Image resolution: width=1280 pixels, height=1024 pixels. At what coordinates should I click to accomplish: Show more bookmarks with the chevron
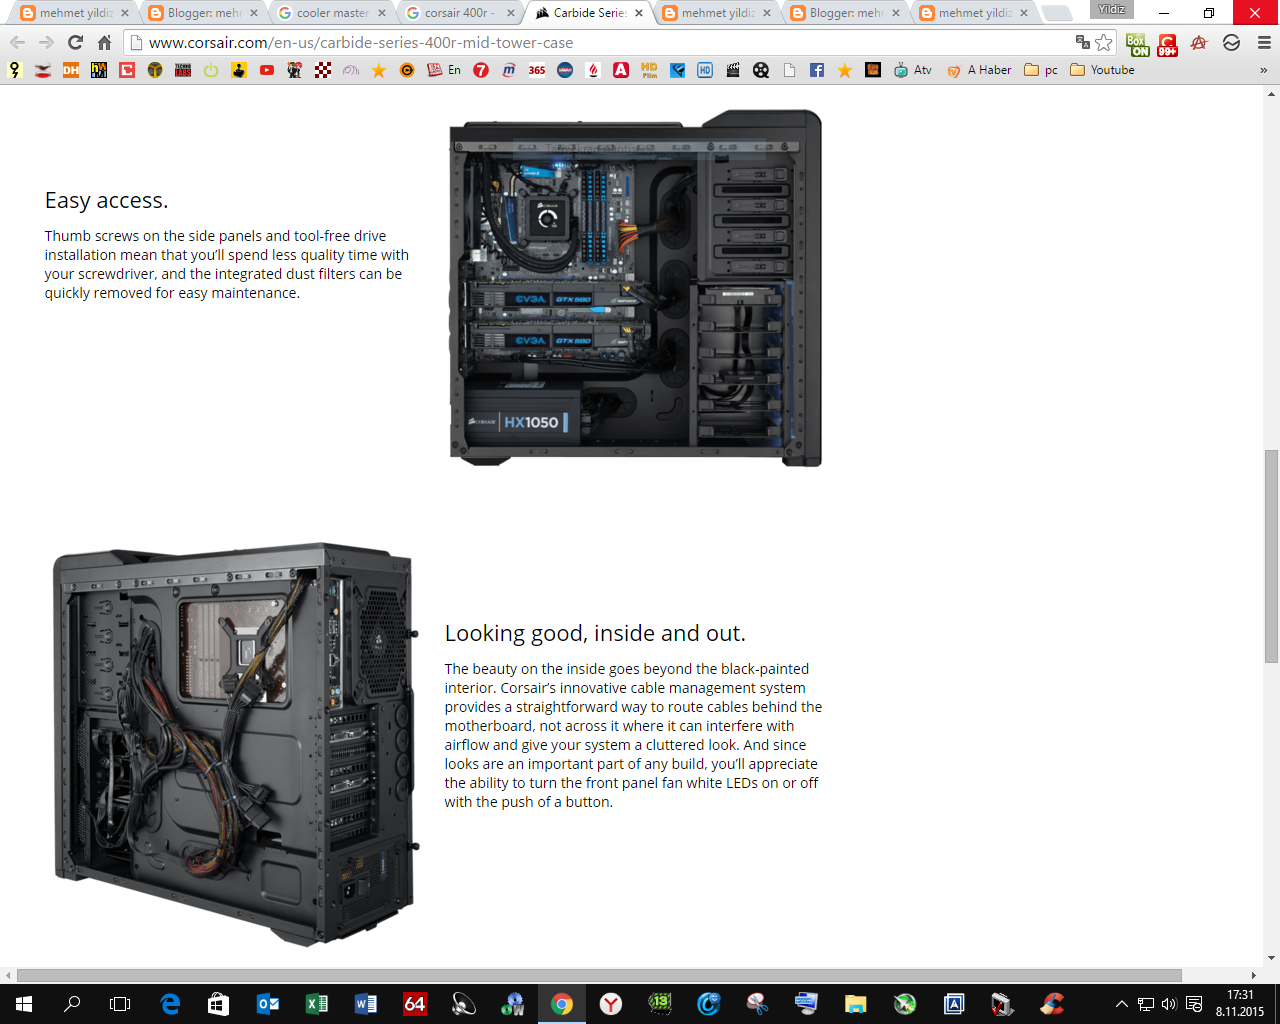click(1263, 70)
